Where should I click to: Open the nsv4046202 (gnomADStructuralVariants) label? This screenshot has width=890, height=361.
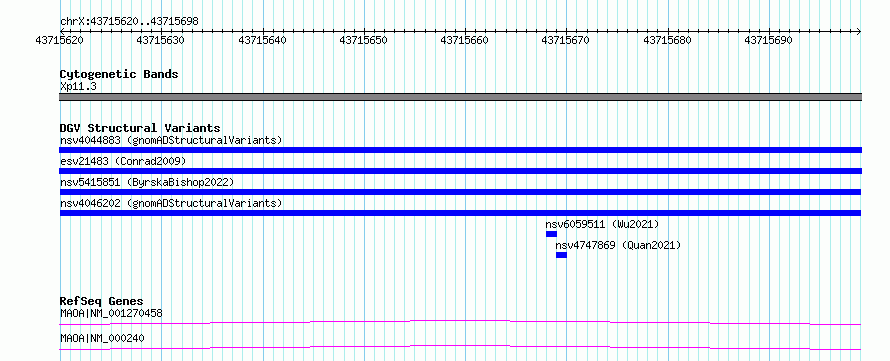point(171,203)
